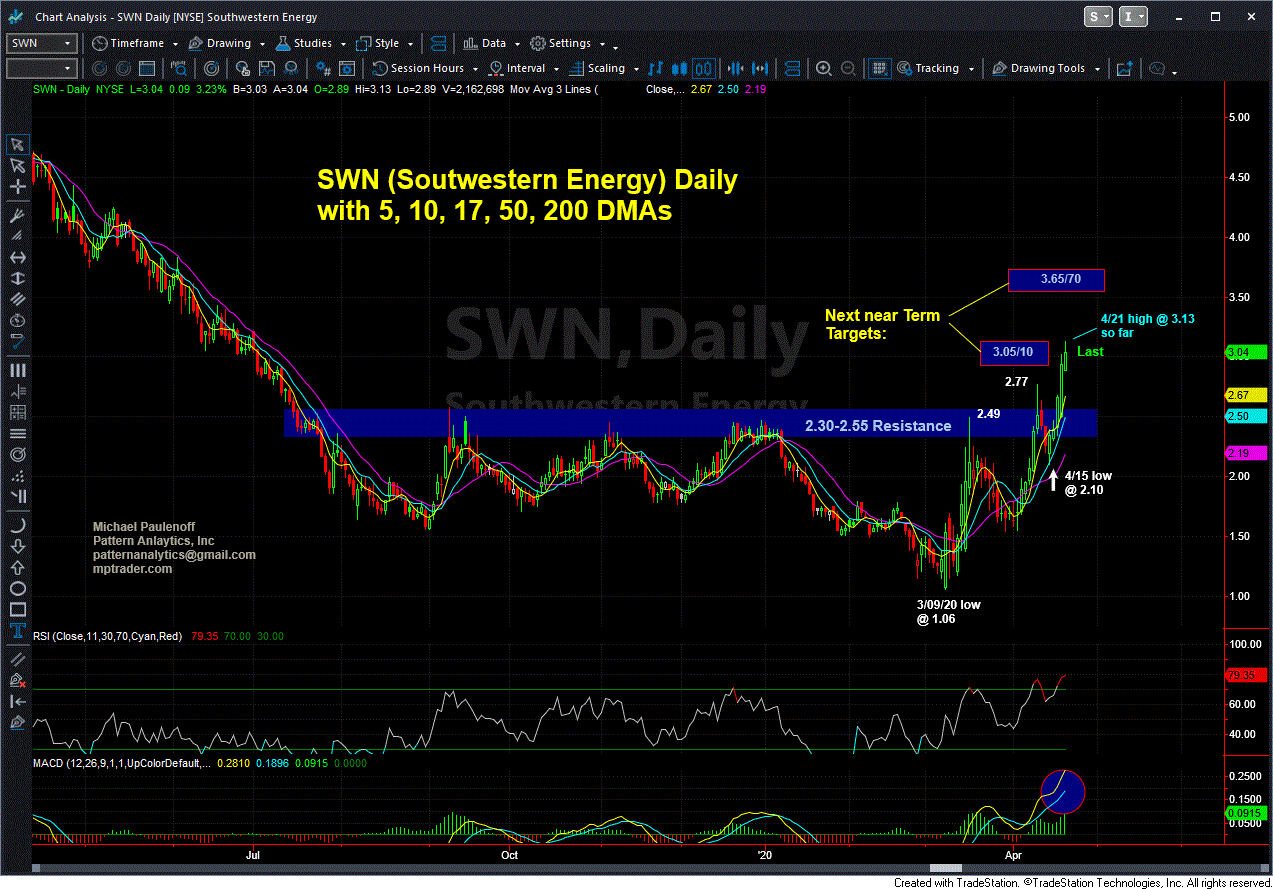Select the crosshair plus cursor tool
The image size is (1273, 889).
coord(17,188)
